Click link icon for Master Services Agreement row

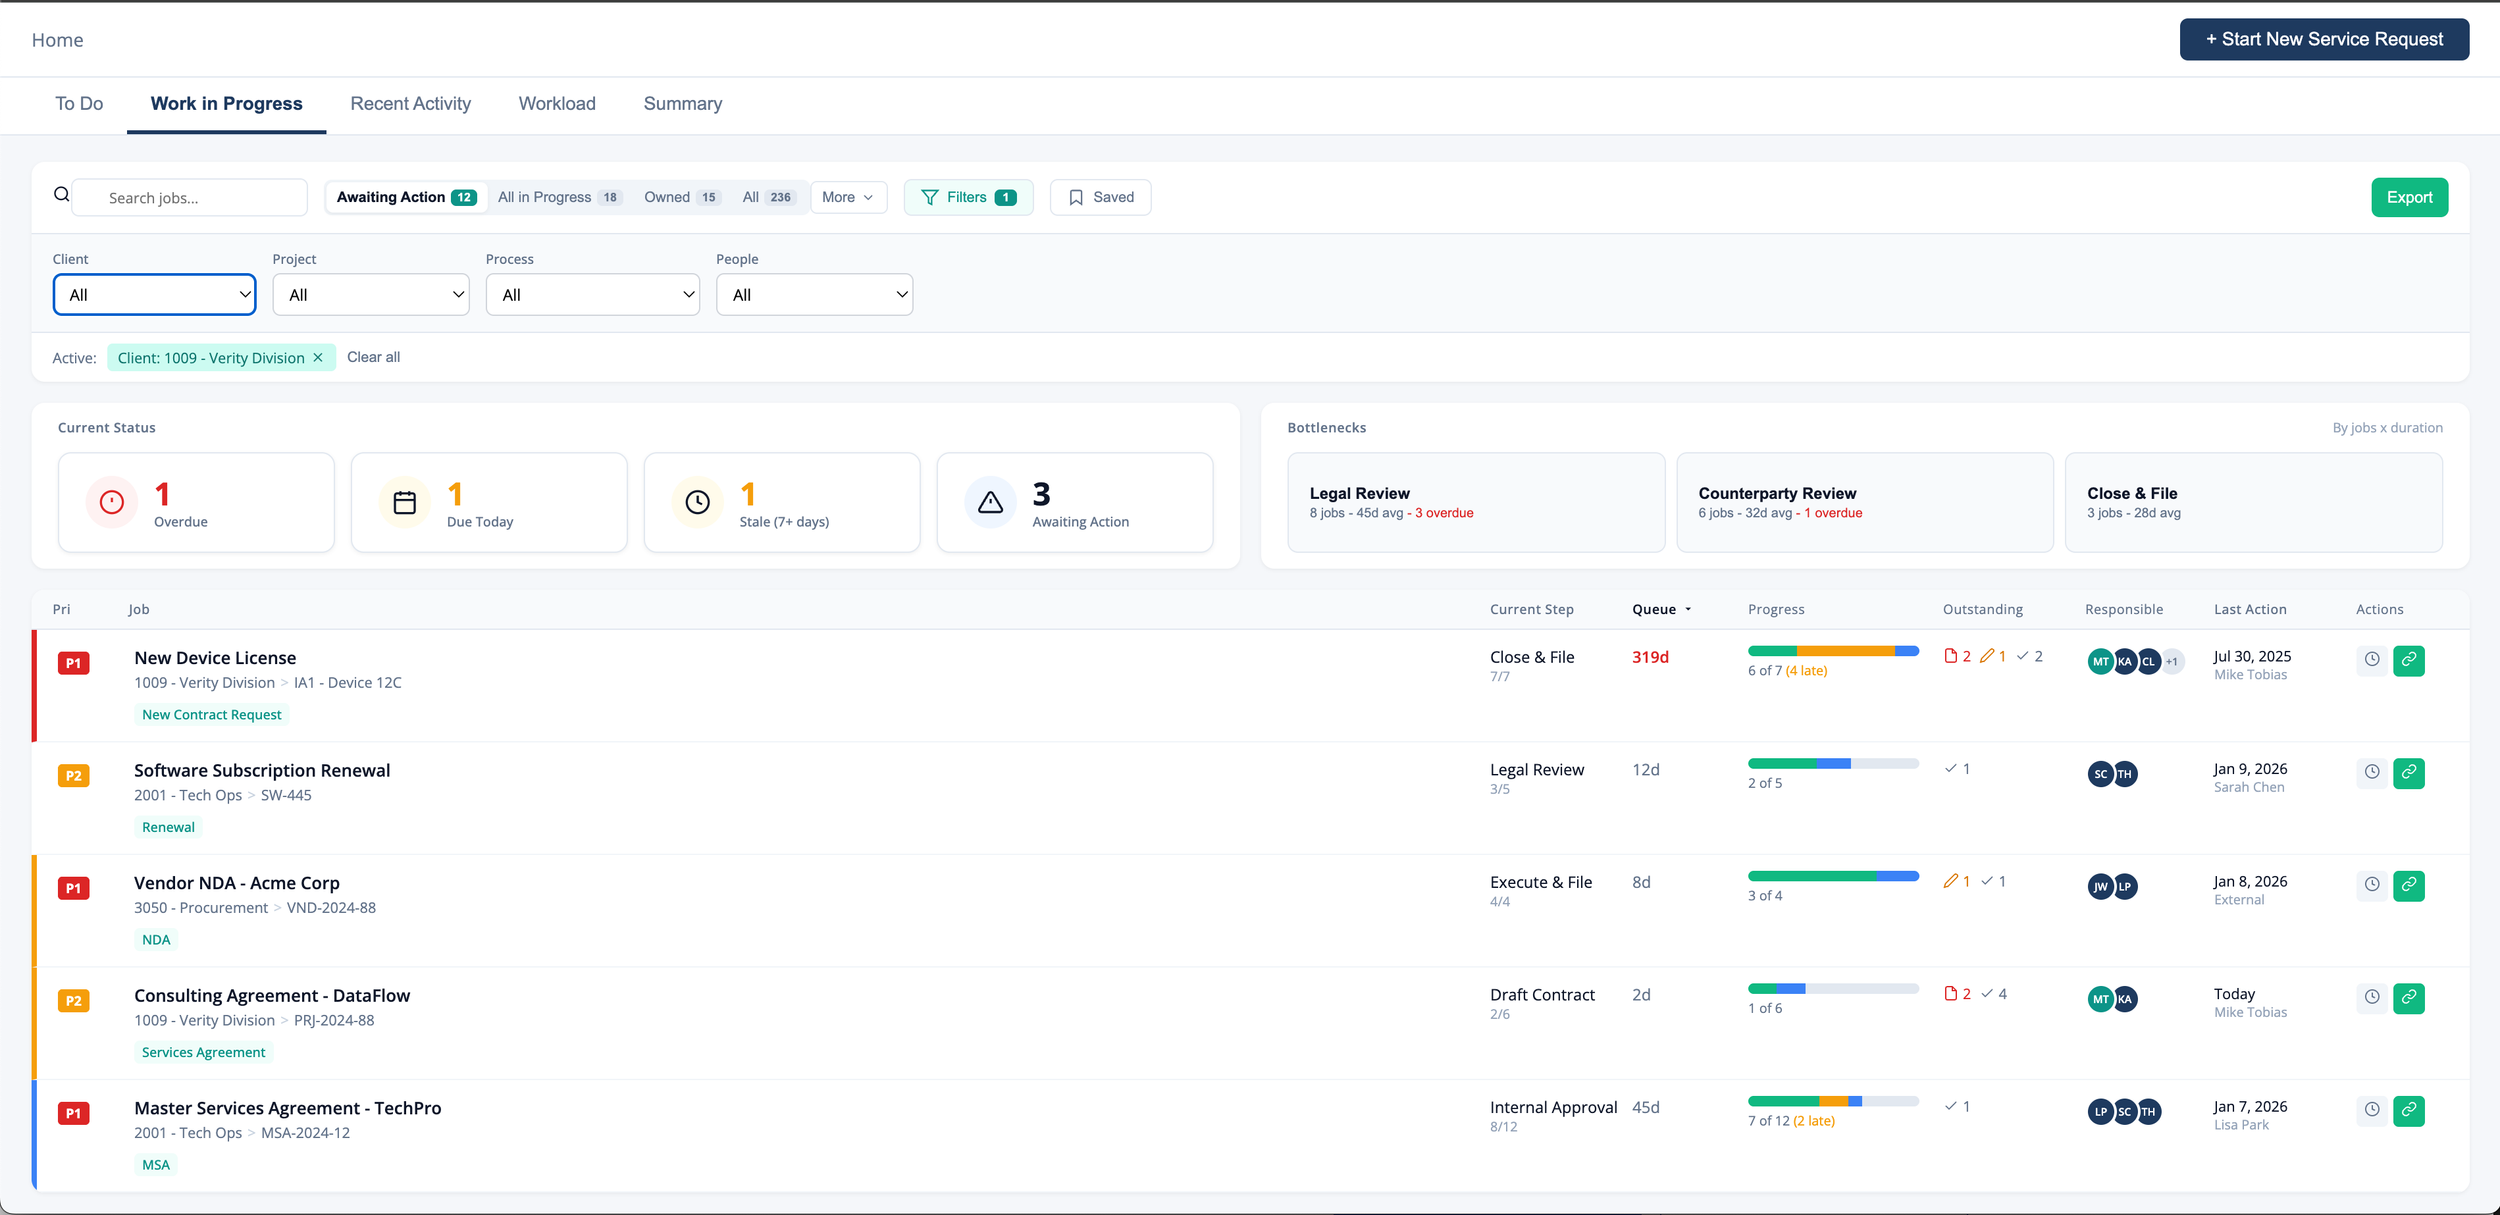point(2408,1110)
